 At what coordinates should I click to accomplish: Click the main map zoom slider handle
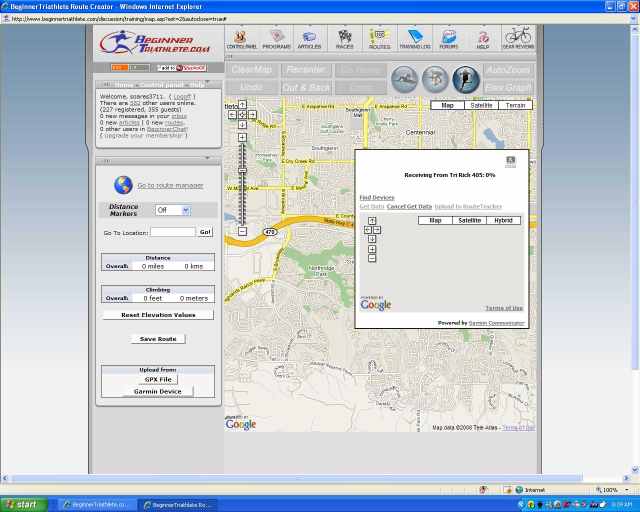242,170
